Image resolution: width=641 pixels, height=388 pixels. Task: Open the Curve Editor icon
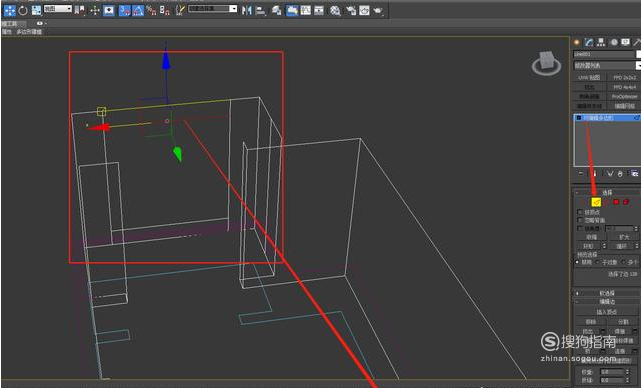305,10
